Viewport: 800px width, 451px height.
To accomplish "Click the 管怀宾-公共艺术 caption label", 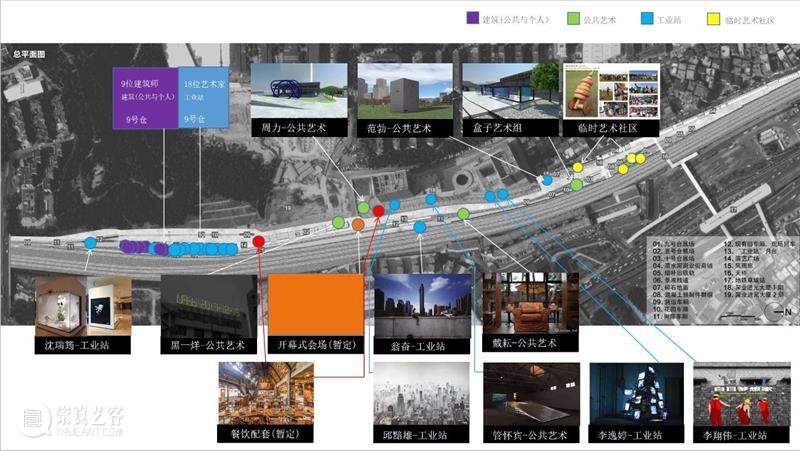I will coord(530,435).
